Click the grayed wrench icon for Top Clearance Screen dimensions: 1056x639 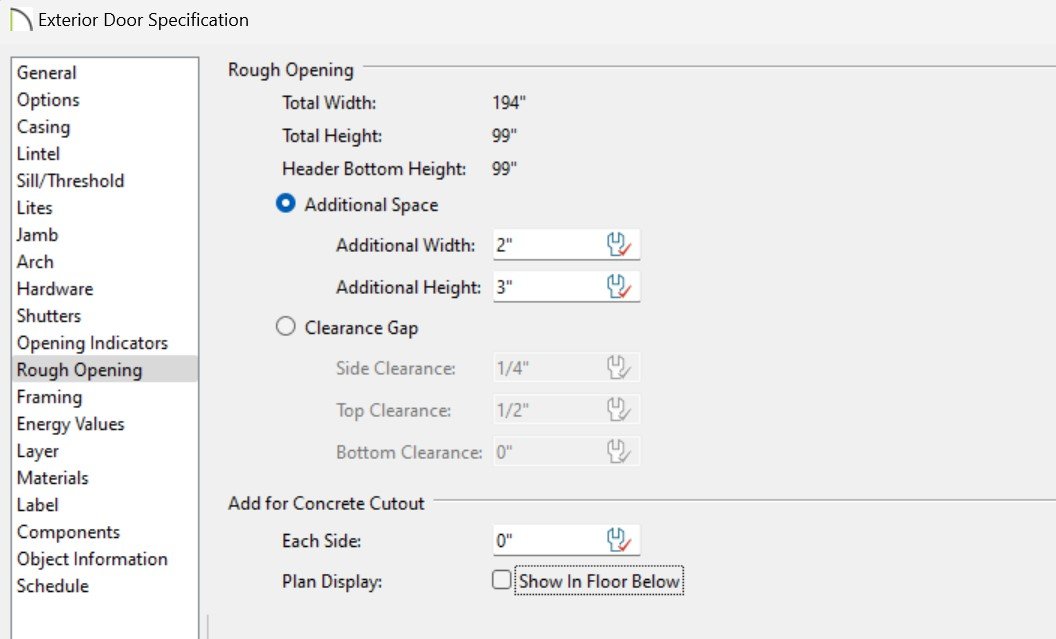[619, 411]
